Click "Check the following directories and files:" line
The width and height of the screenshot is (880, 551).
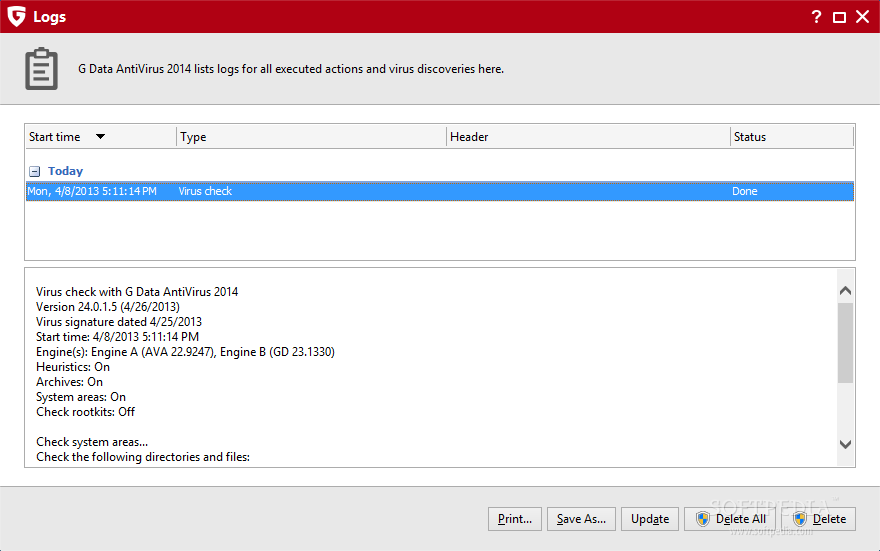(x=143, y=457)
